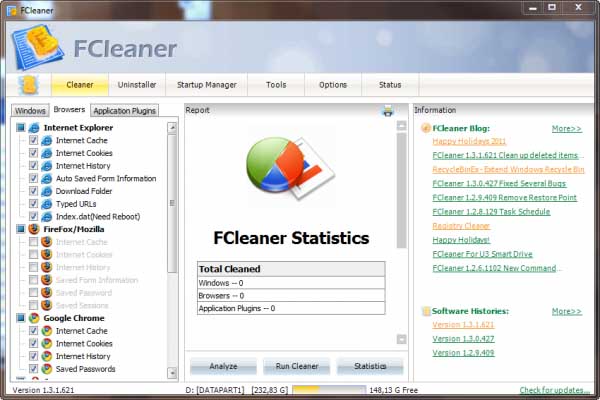Click the Chrome icon beside Saved Passwords
The image size is (600, 400).
point(47,369)
